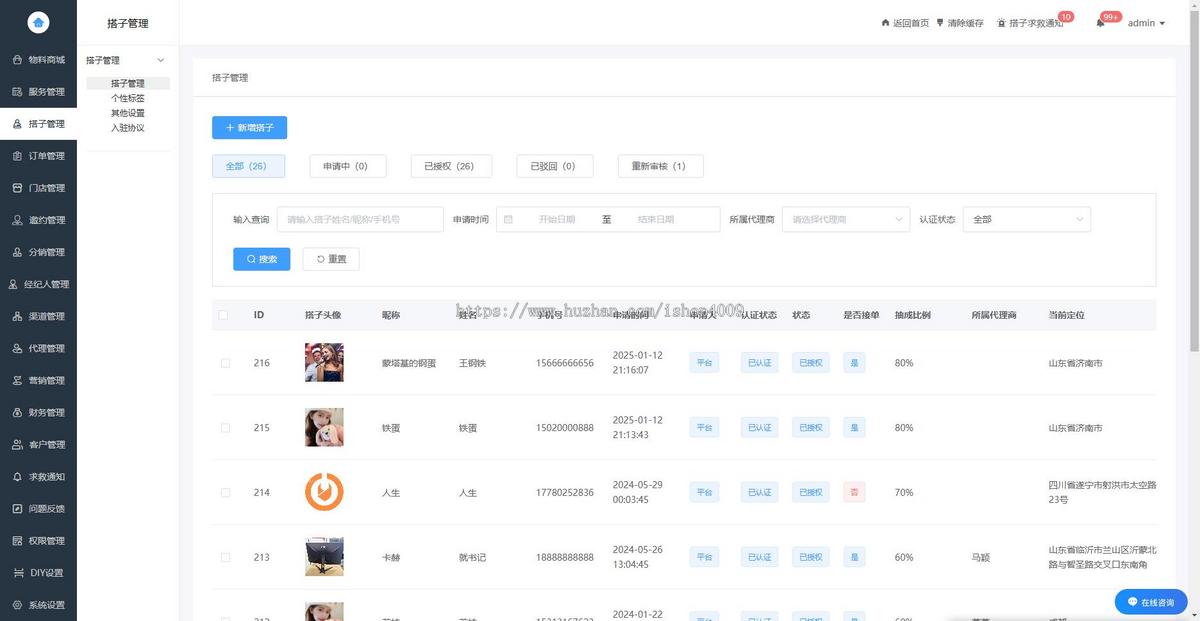The width and height of the screenshot is (1200, 621).
Task: Click 马颖 agent cell in row 213
Action: click(x=980, y=557)
